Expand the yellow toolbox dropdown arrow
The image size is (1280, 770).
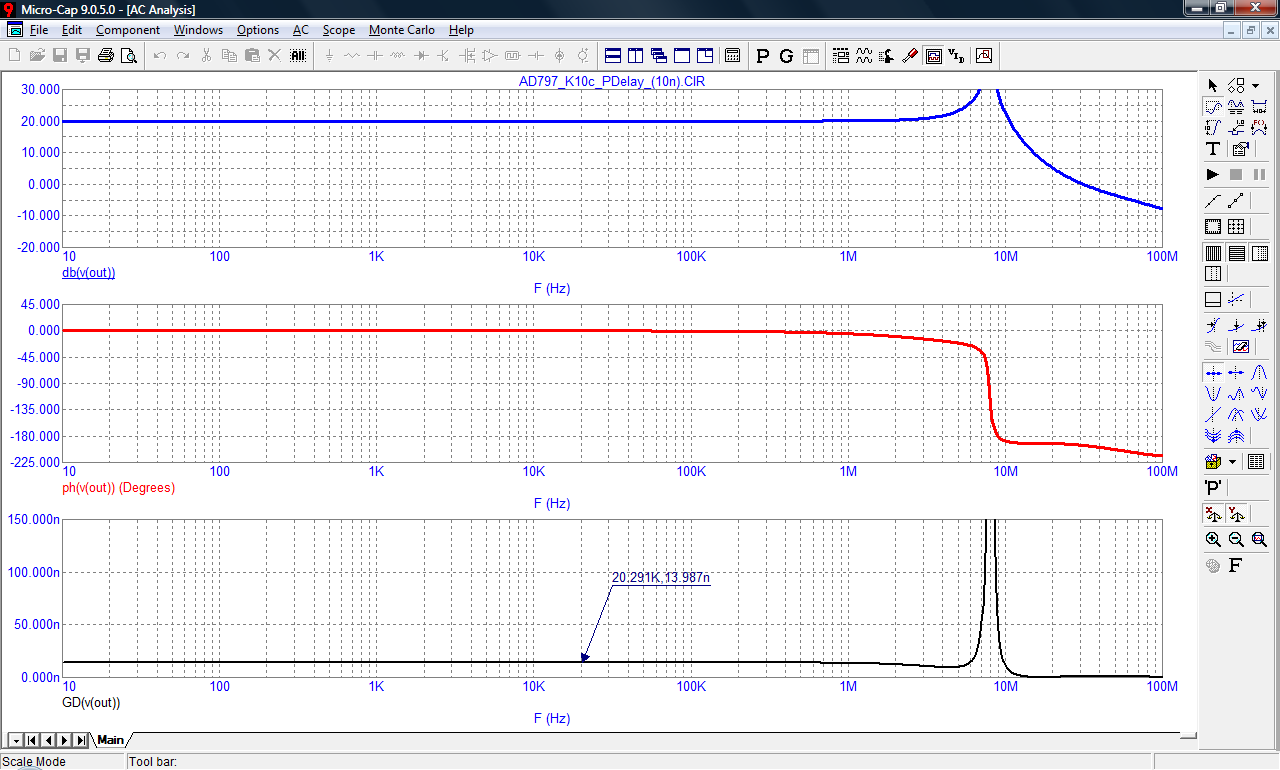[x=1232, y=461]
